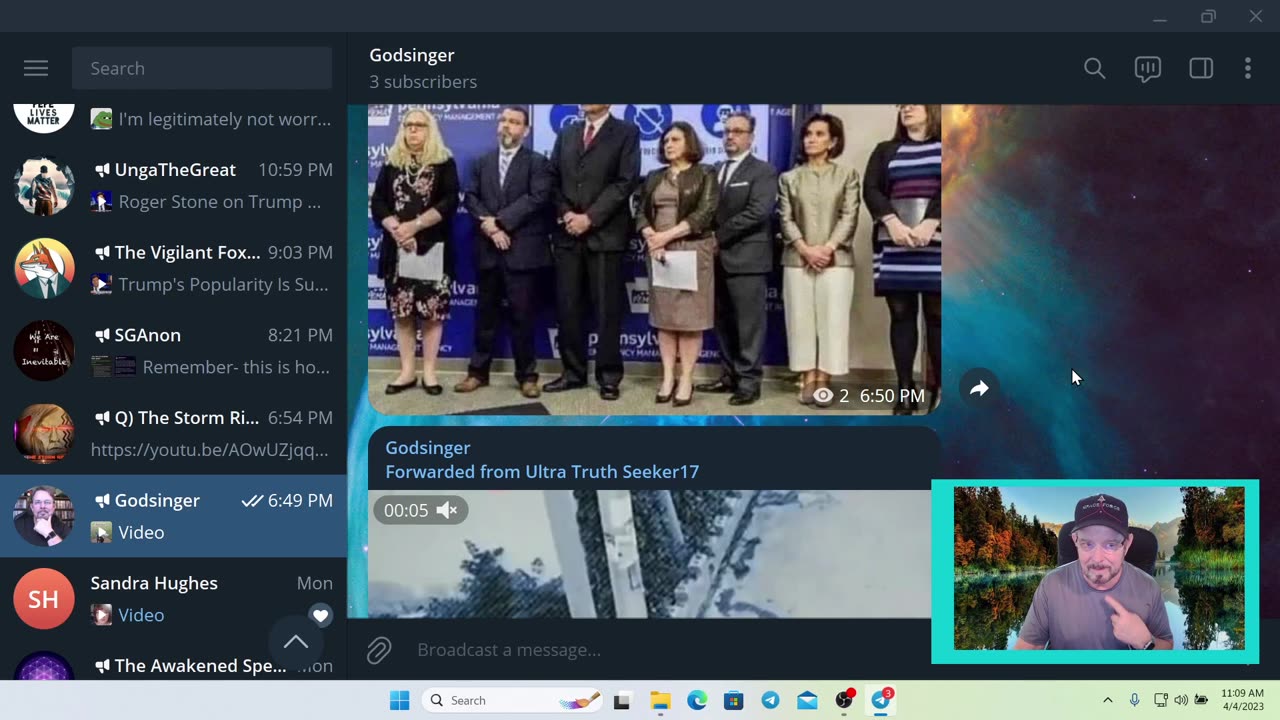The image size is (1280, 720).
Task: Click the chat list Search field
Action: (x=202, y=68)
